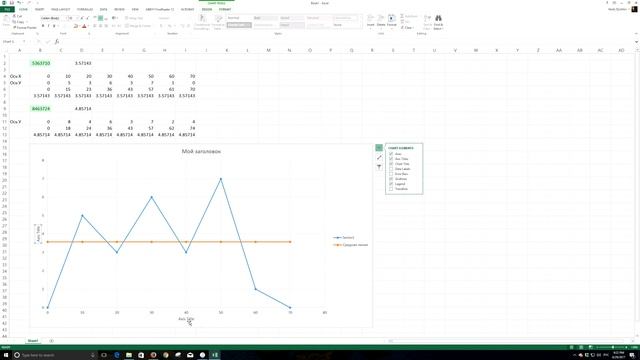Click the Sort & Filter icon
The width and height of the screenshot is (640, 360).
click(x=427, y=18)
